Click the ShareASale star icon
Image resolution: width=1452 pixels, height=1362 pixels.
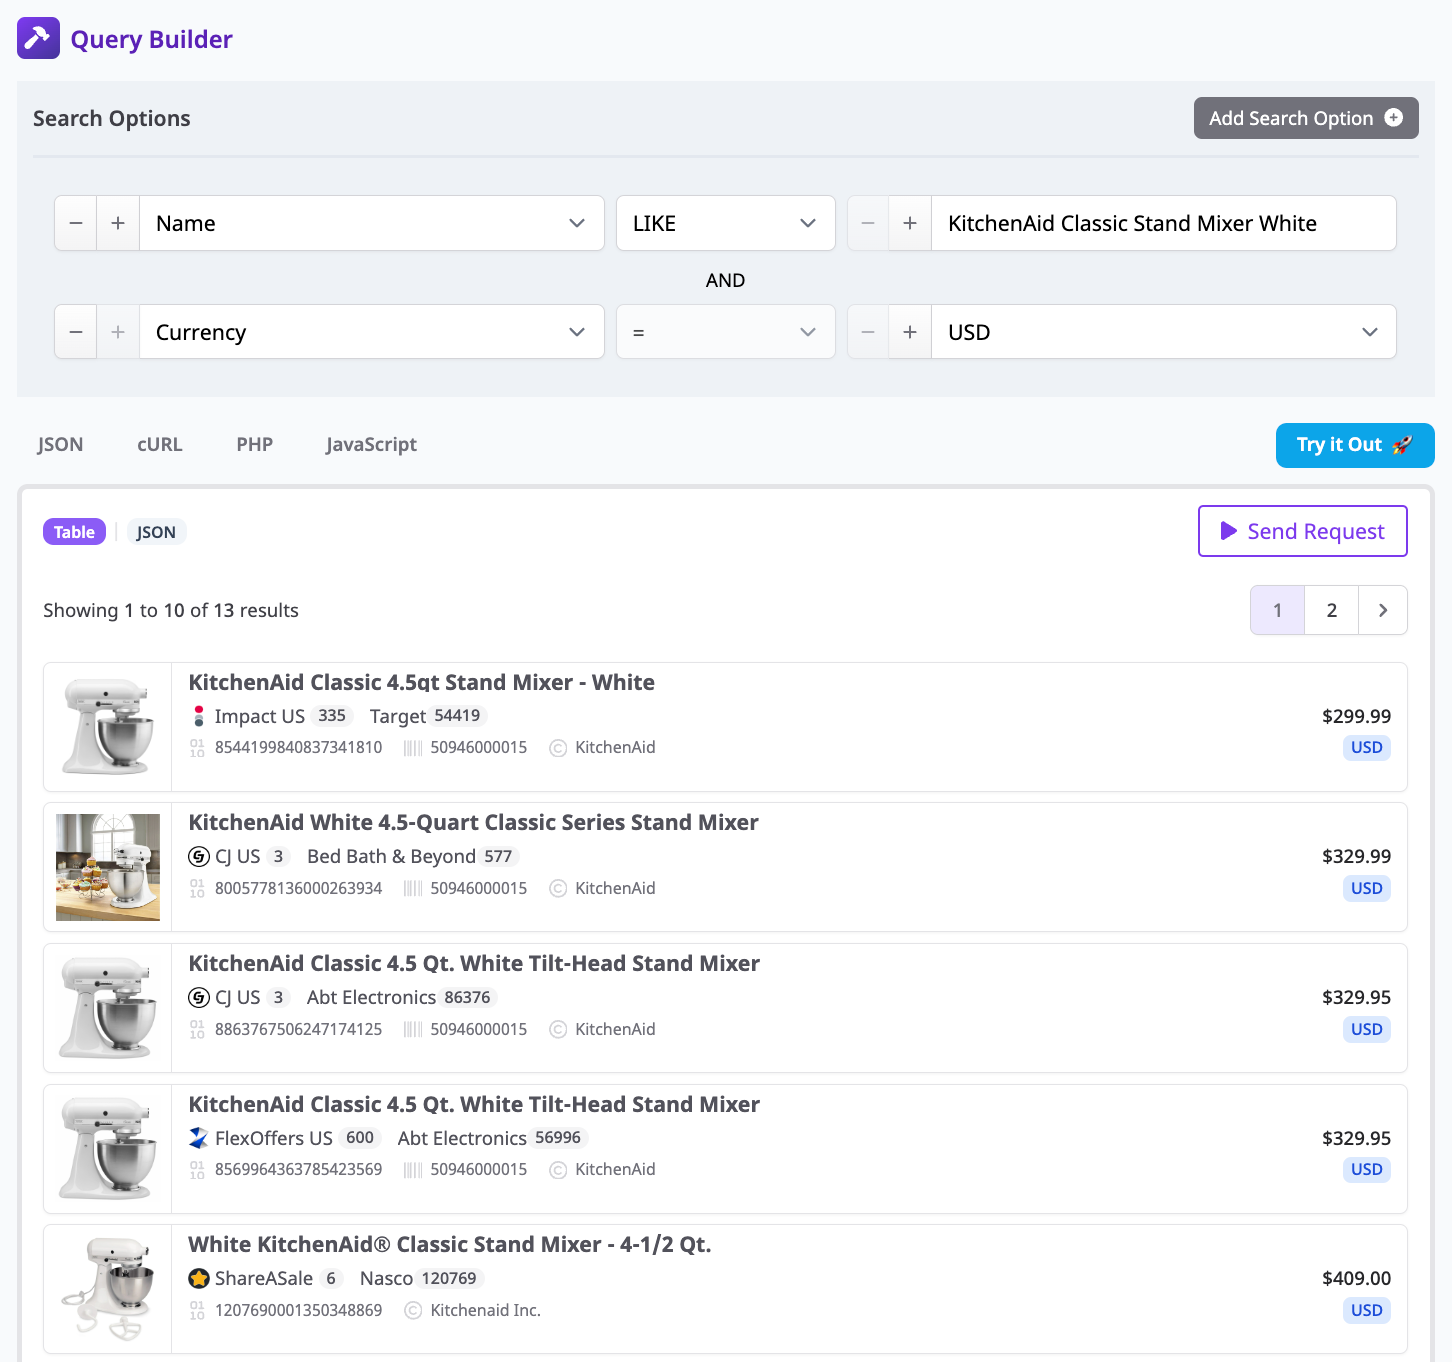pyautogui.click(x=199, y=1279)
